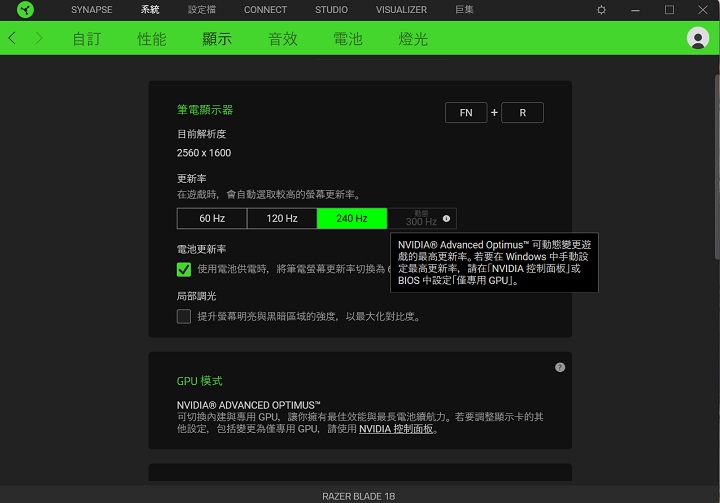The image size is (720, 503).
Task: Select the 240 Hz refresh rate
Action: click(352, 219)
